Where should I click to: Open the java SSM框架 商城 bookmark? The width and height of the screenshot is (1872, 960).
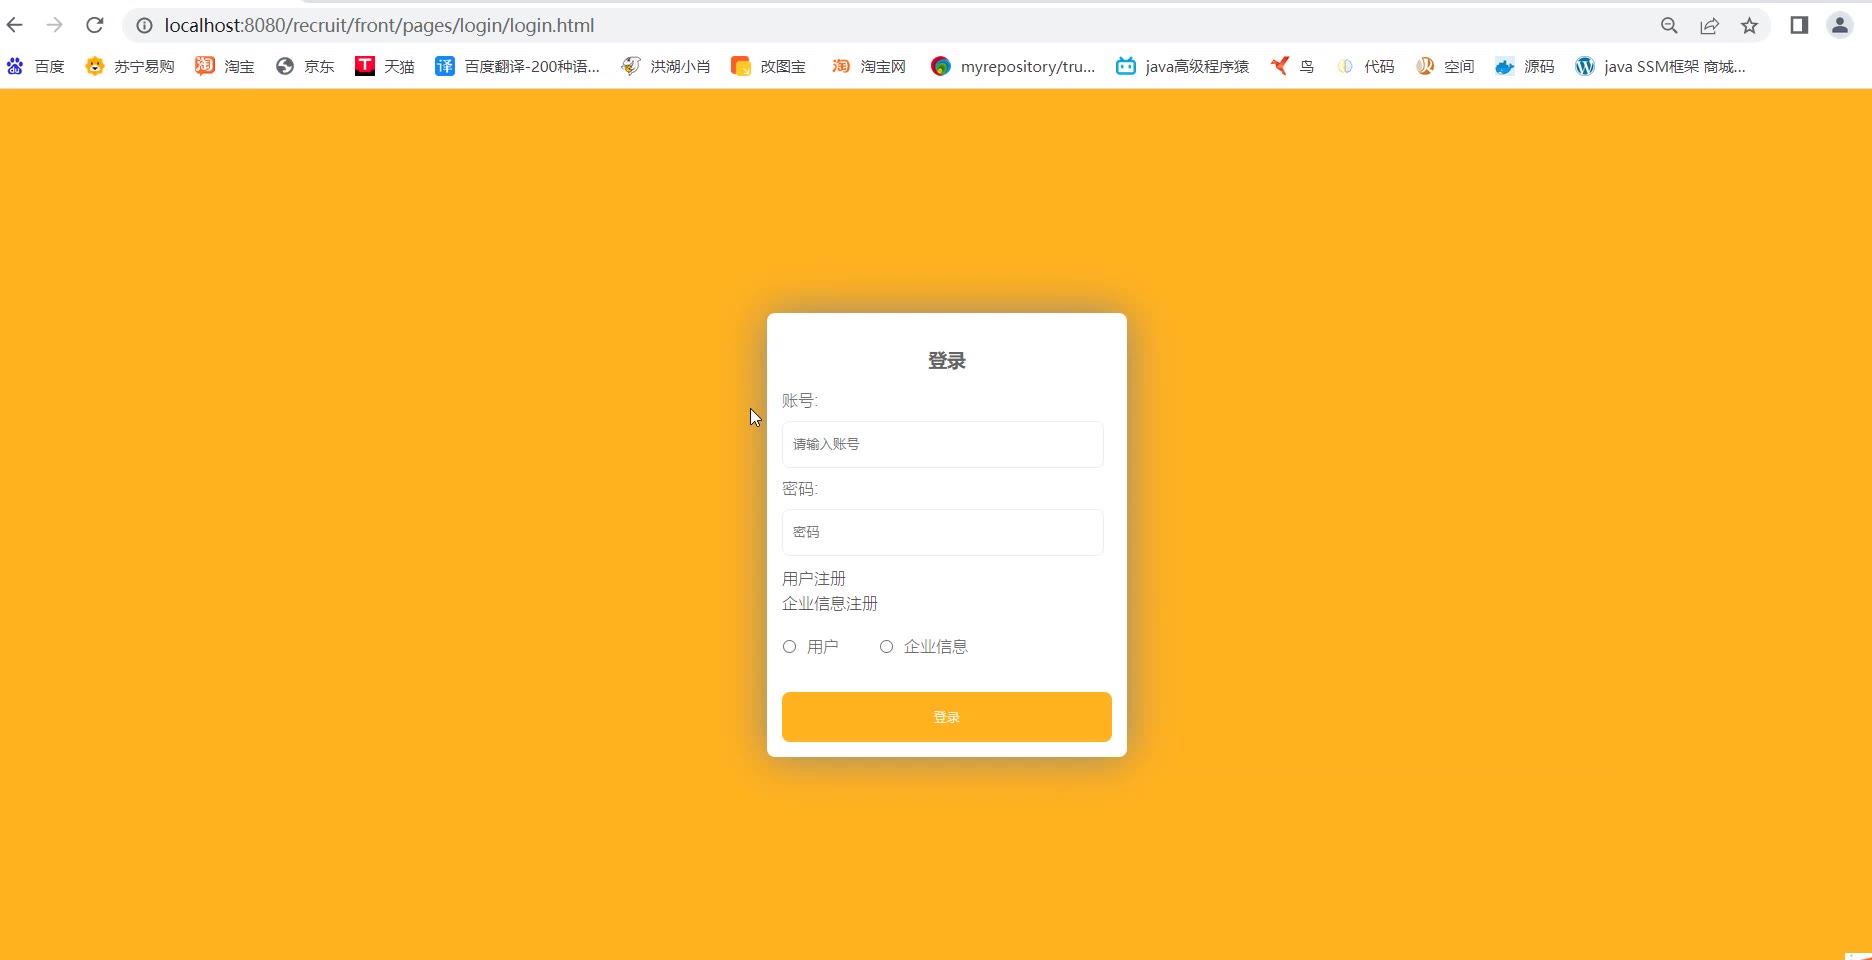[1661, 66]
